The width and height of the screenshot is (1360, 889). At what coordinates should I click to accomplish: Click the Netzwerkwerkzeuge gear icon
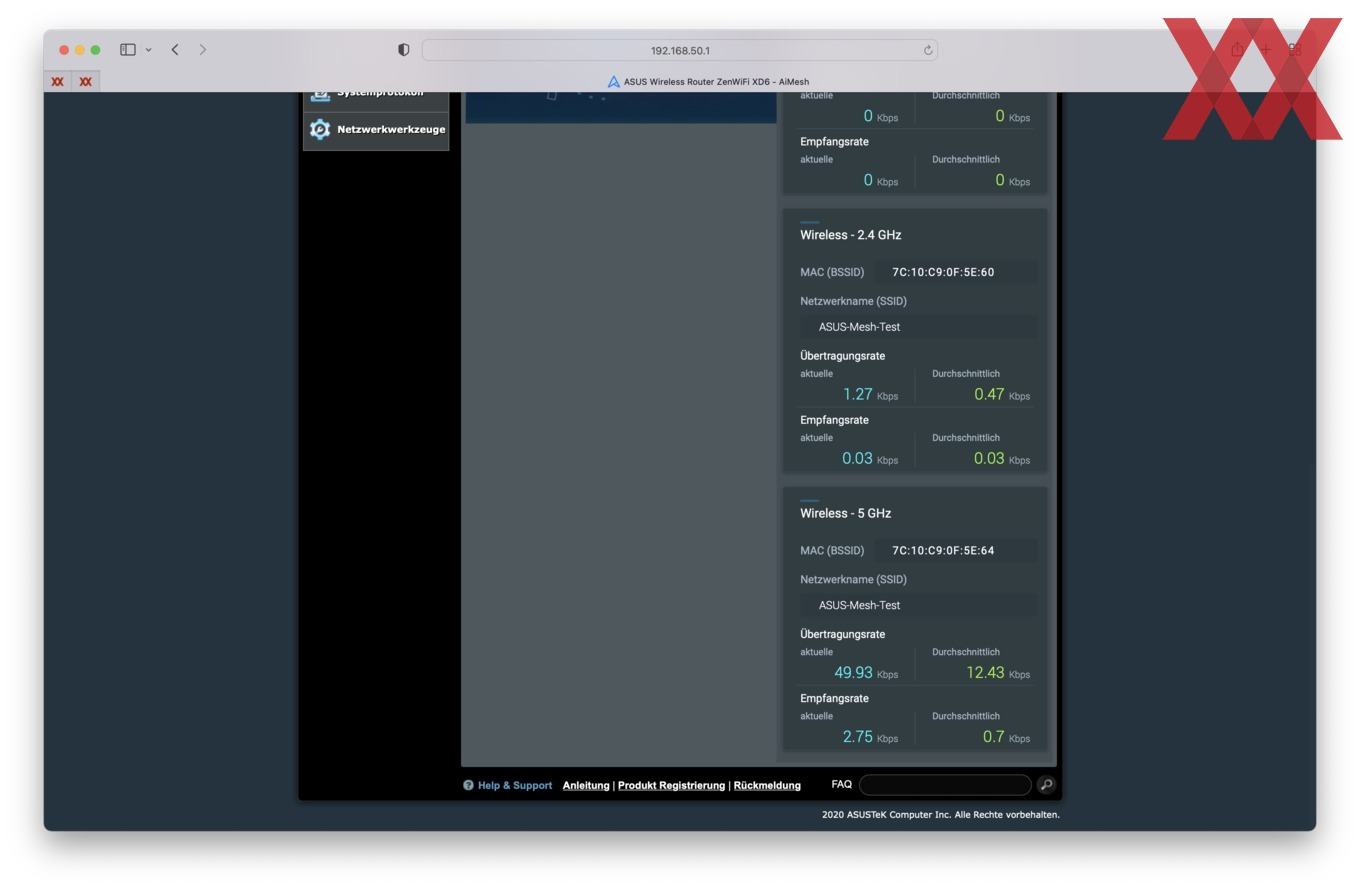click(x=320, y=130)
